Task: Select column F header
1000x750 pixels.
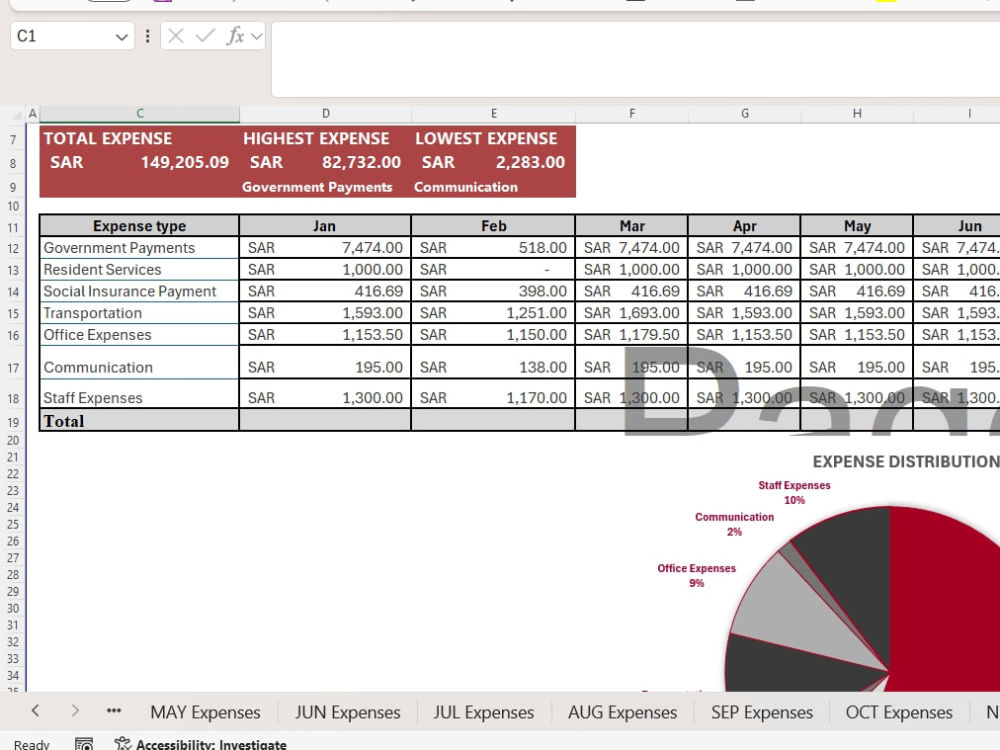Action: [632, 114]
